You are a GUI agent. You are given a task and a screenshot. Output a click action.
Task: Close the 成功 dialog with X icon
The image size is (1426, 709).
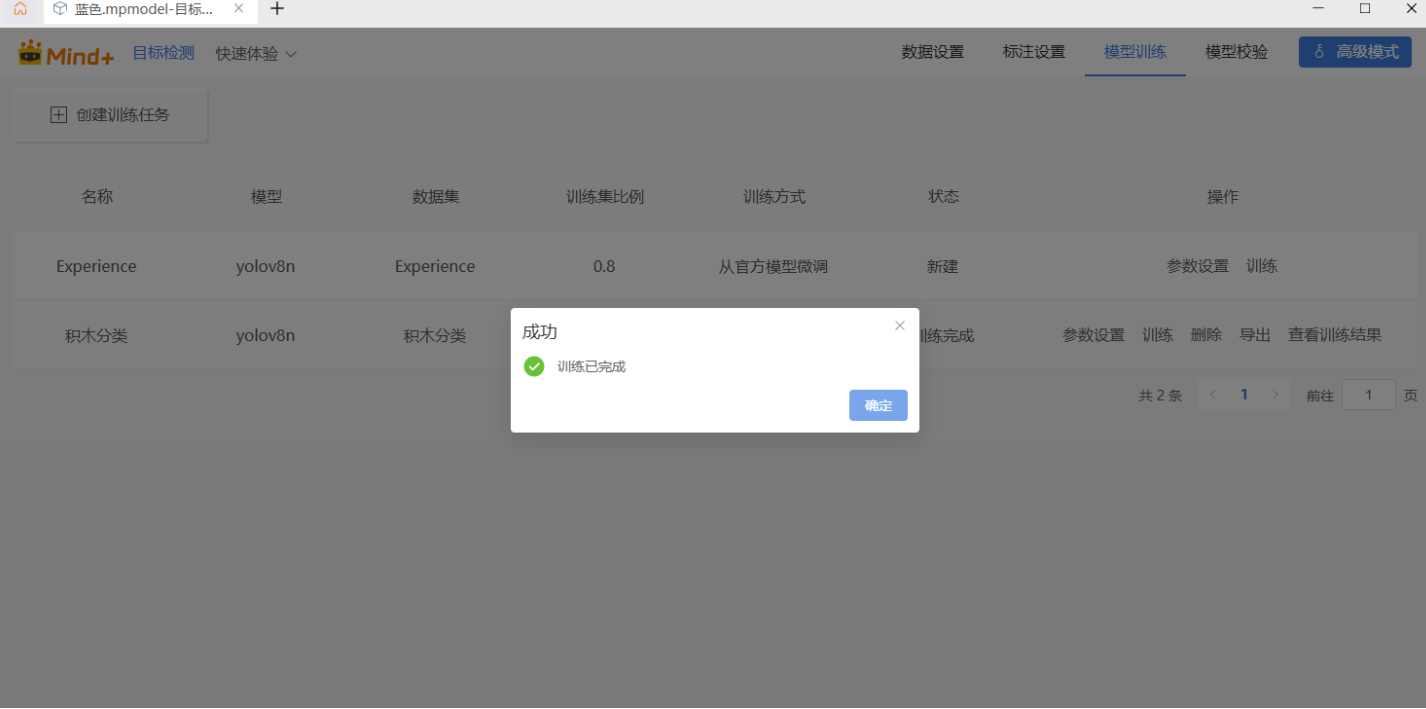coord(899,326)
